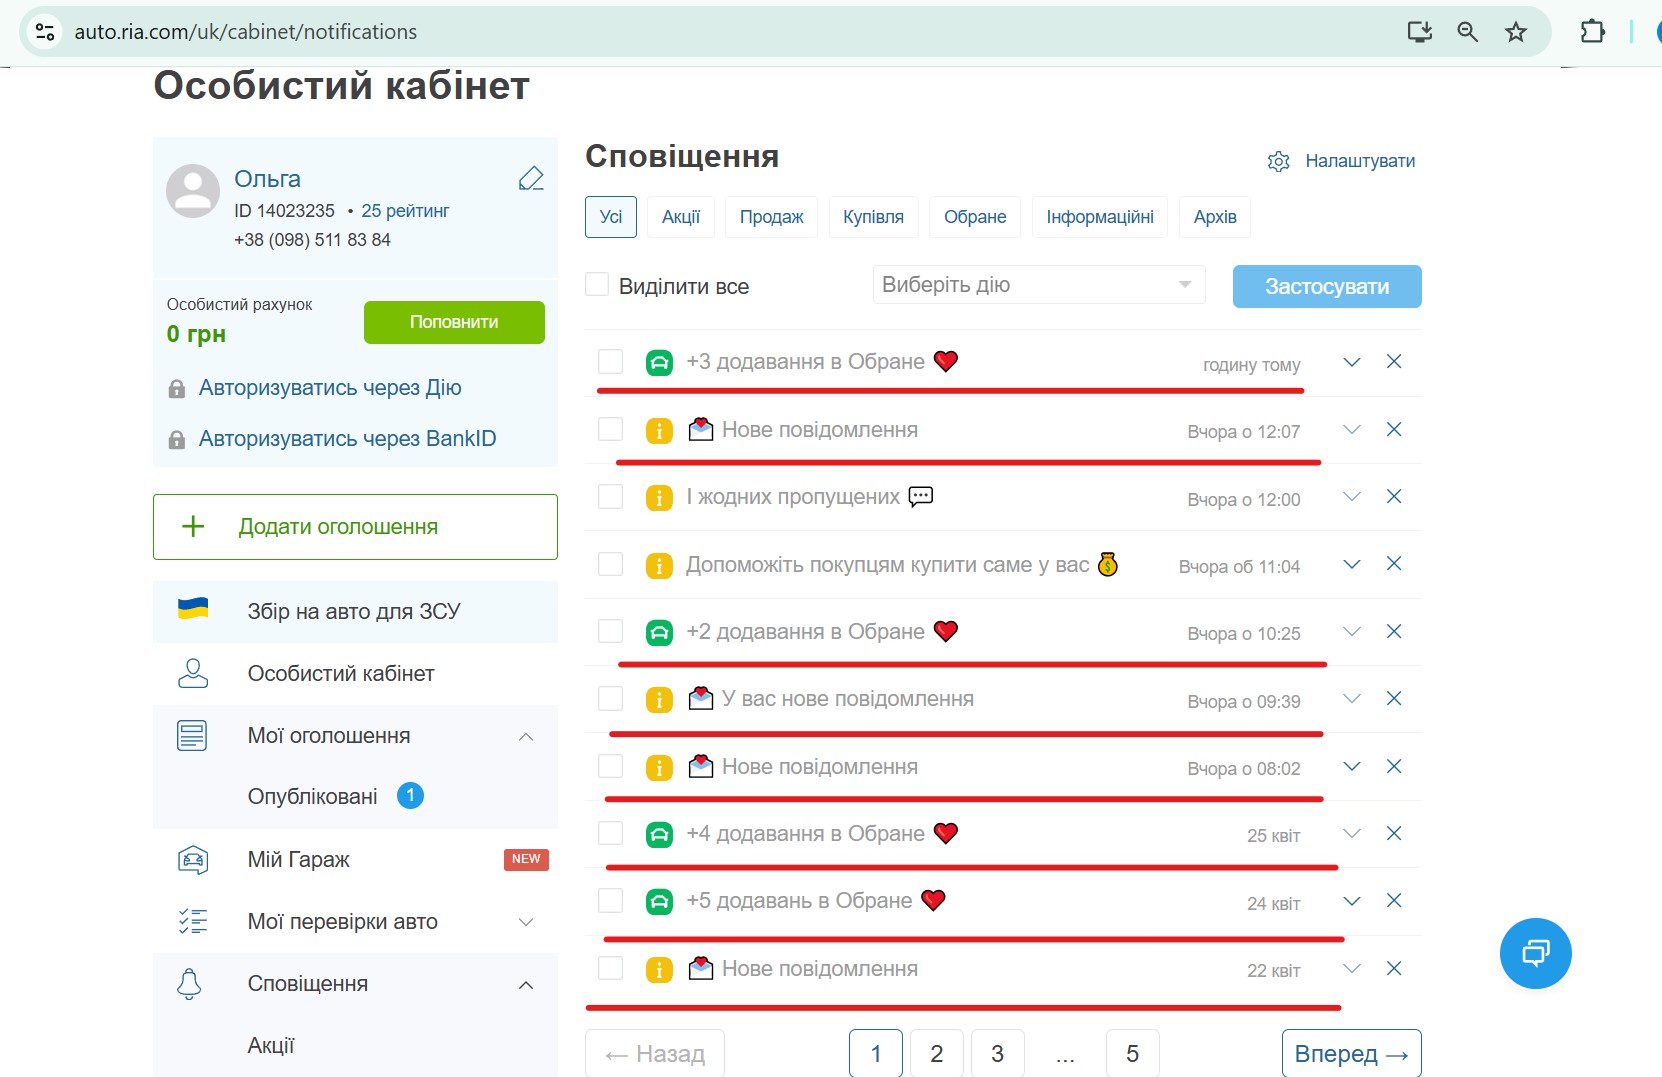Viewport: 1662px width, 1077px height.
Task: Expand 'У вас нове повідомлення' chevron
Action: [x=1352, y=699]
